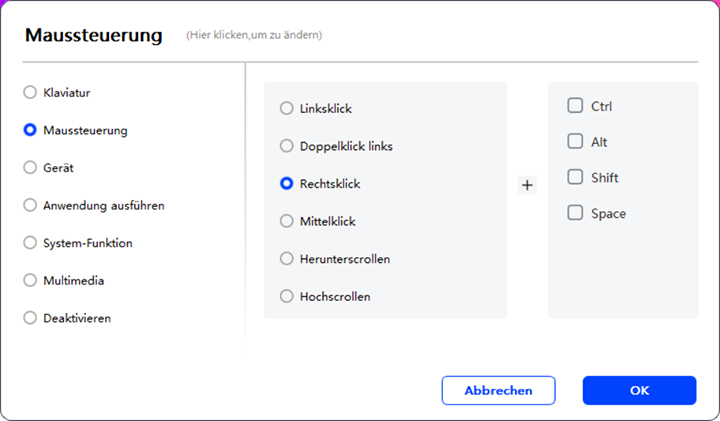
Task: Choose Linksklick mouse action
Action: tap(287, 108)
